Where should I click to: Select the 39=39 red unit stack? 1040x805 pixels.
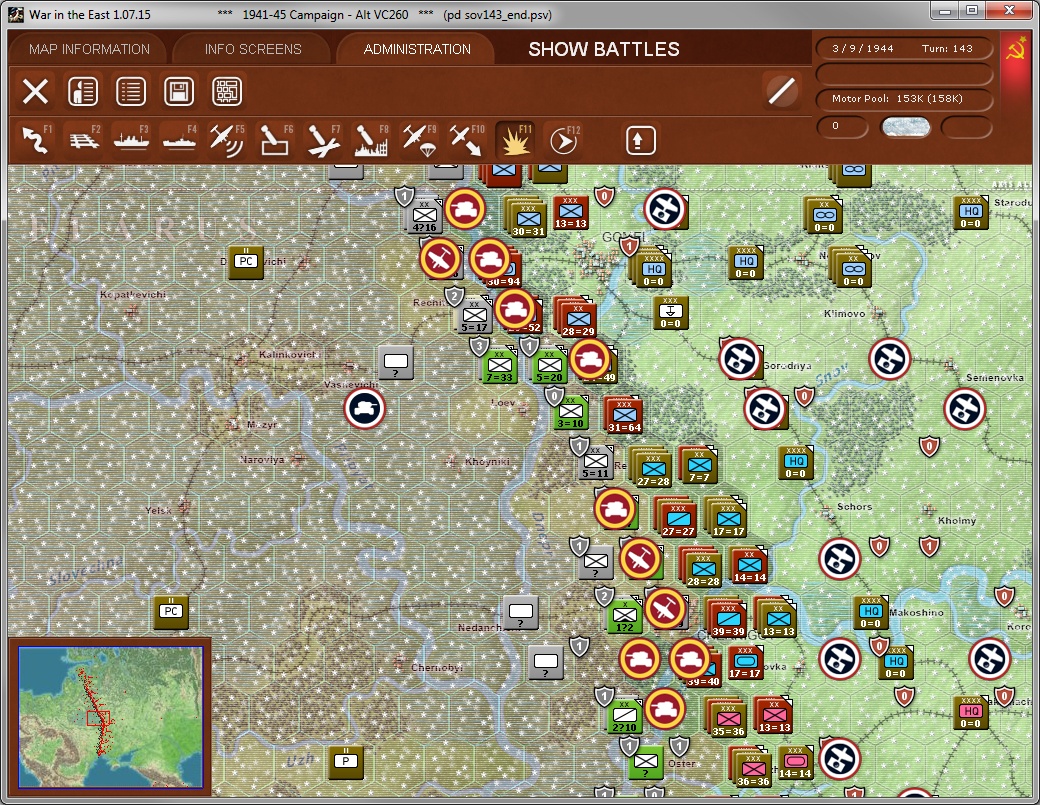coord(727,617)
